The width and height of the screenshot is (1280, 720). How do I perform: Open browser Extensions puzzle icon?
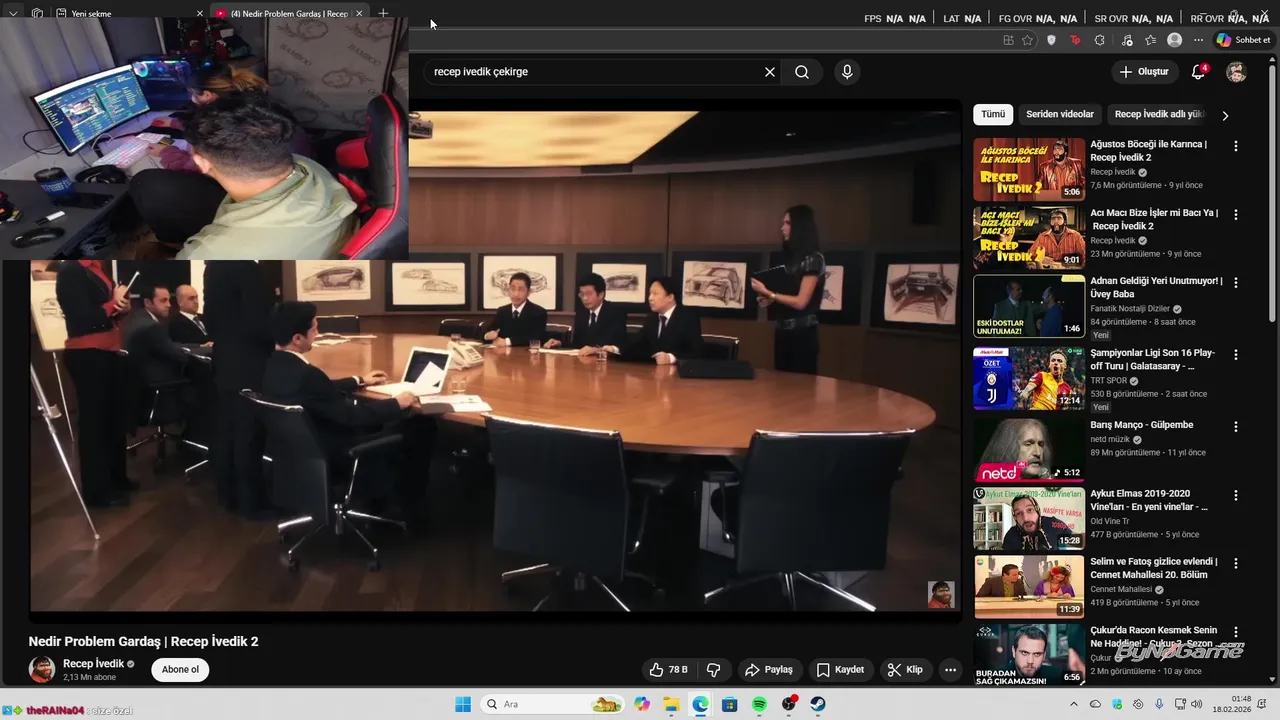coord(1100,40)
